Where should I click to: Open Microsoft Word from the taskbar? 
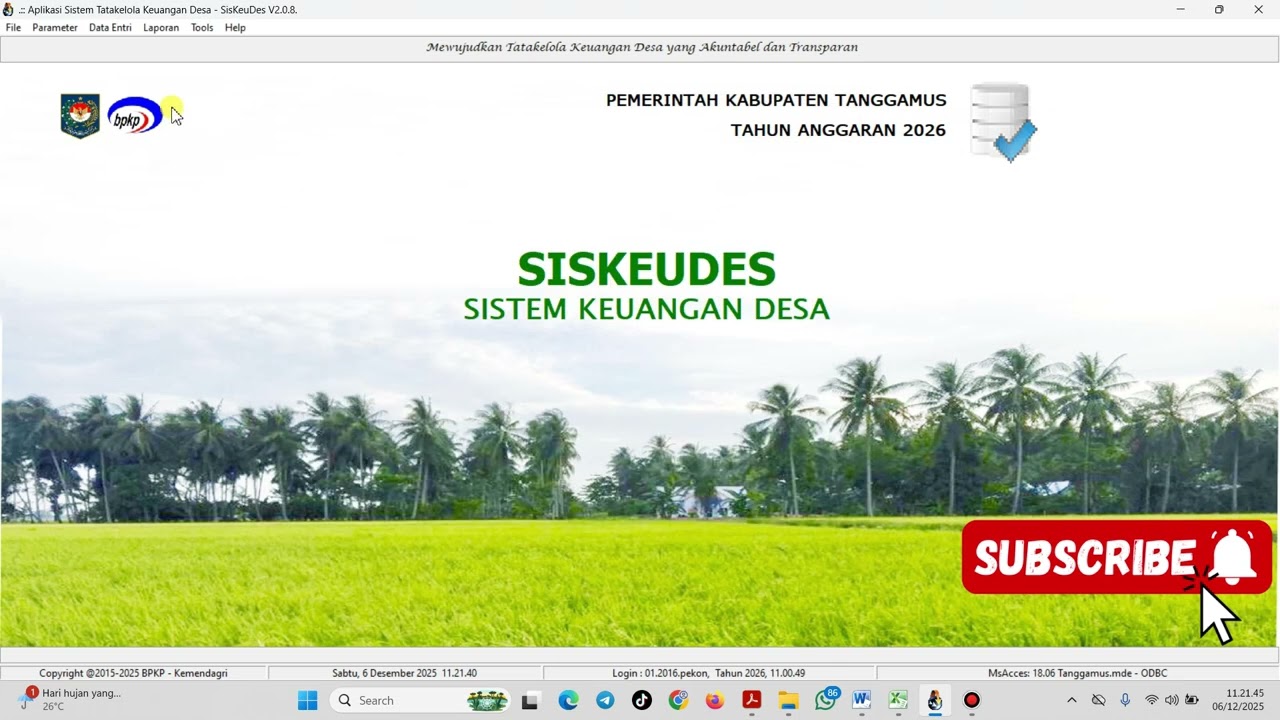(862, 700)
